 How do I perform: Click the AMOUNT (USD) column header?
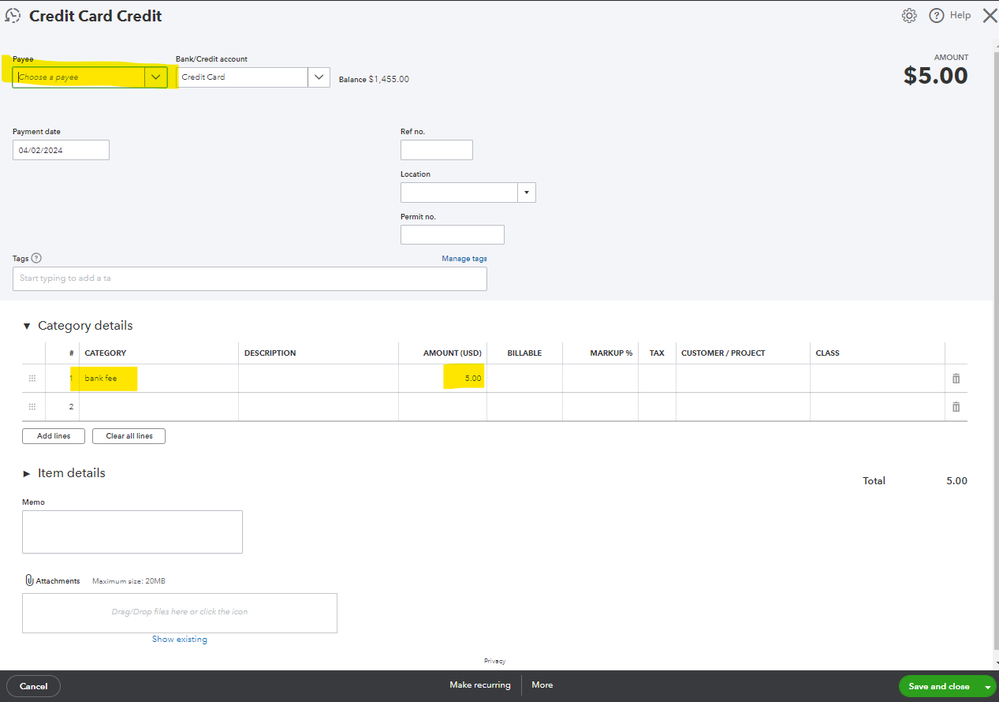click(x=452, y=353)
